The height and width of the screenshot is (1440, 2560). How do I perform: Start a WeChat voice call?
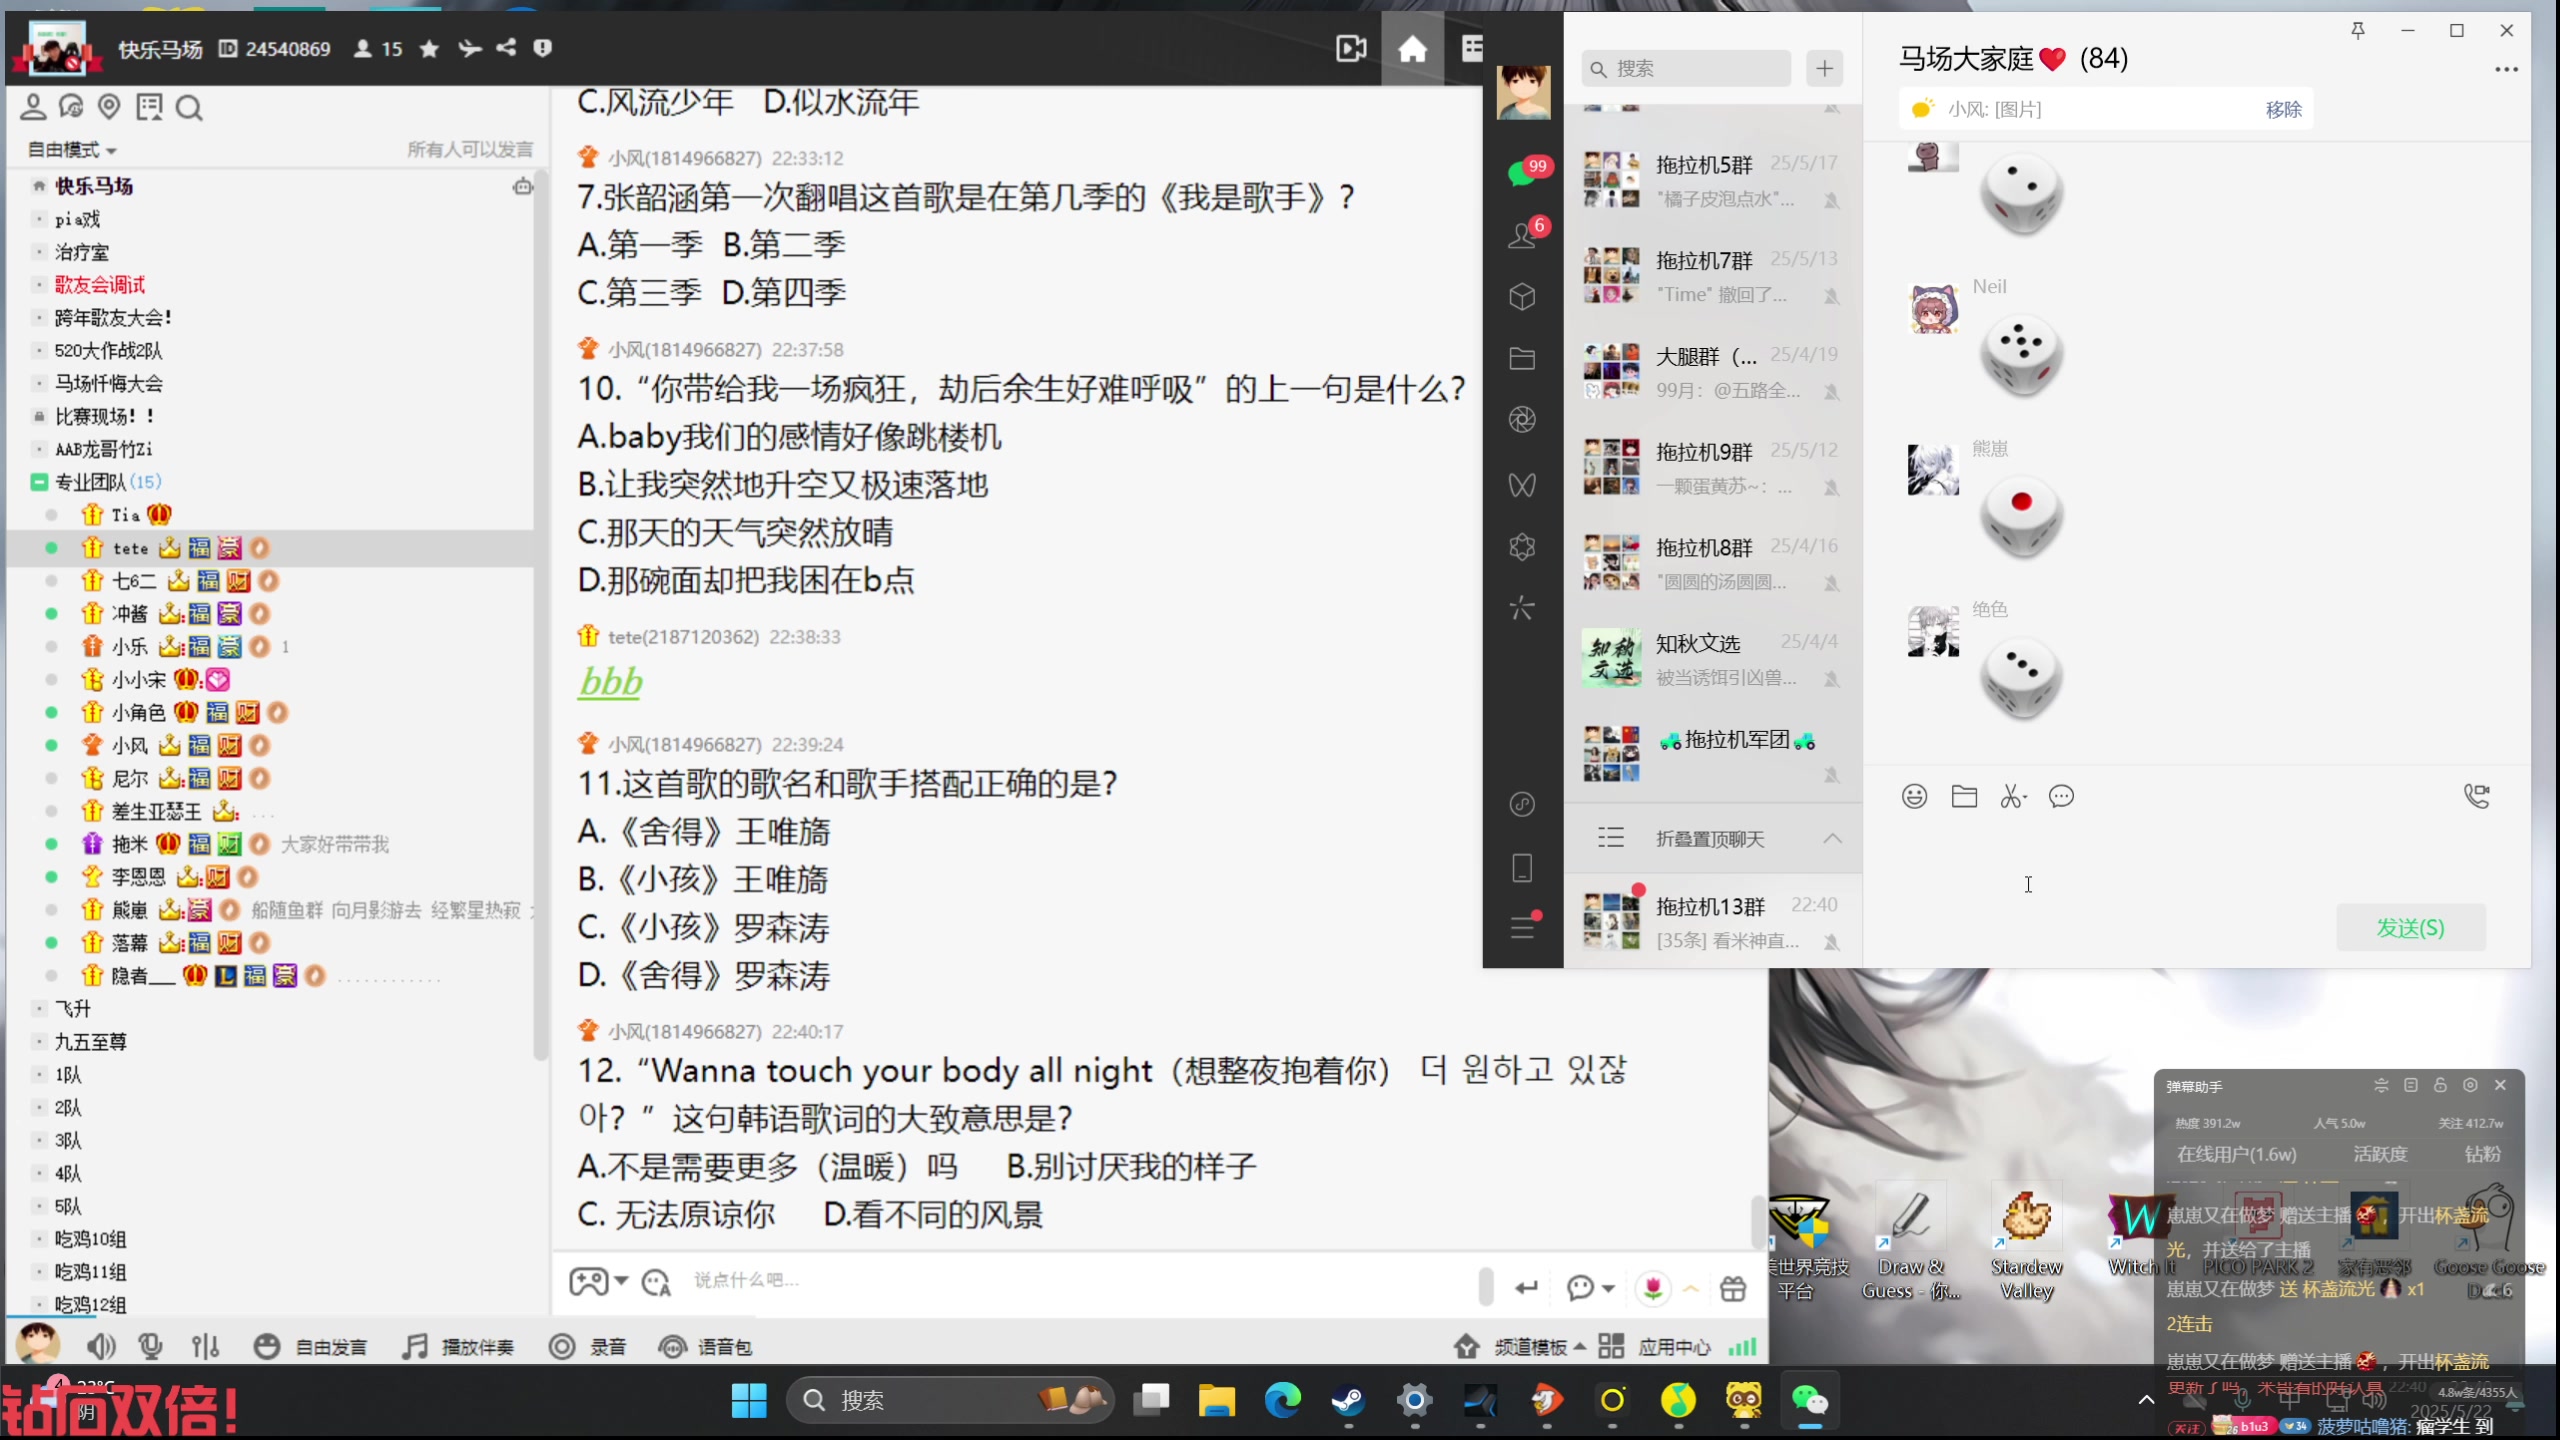tap(2477, 796)
